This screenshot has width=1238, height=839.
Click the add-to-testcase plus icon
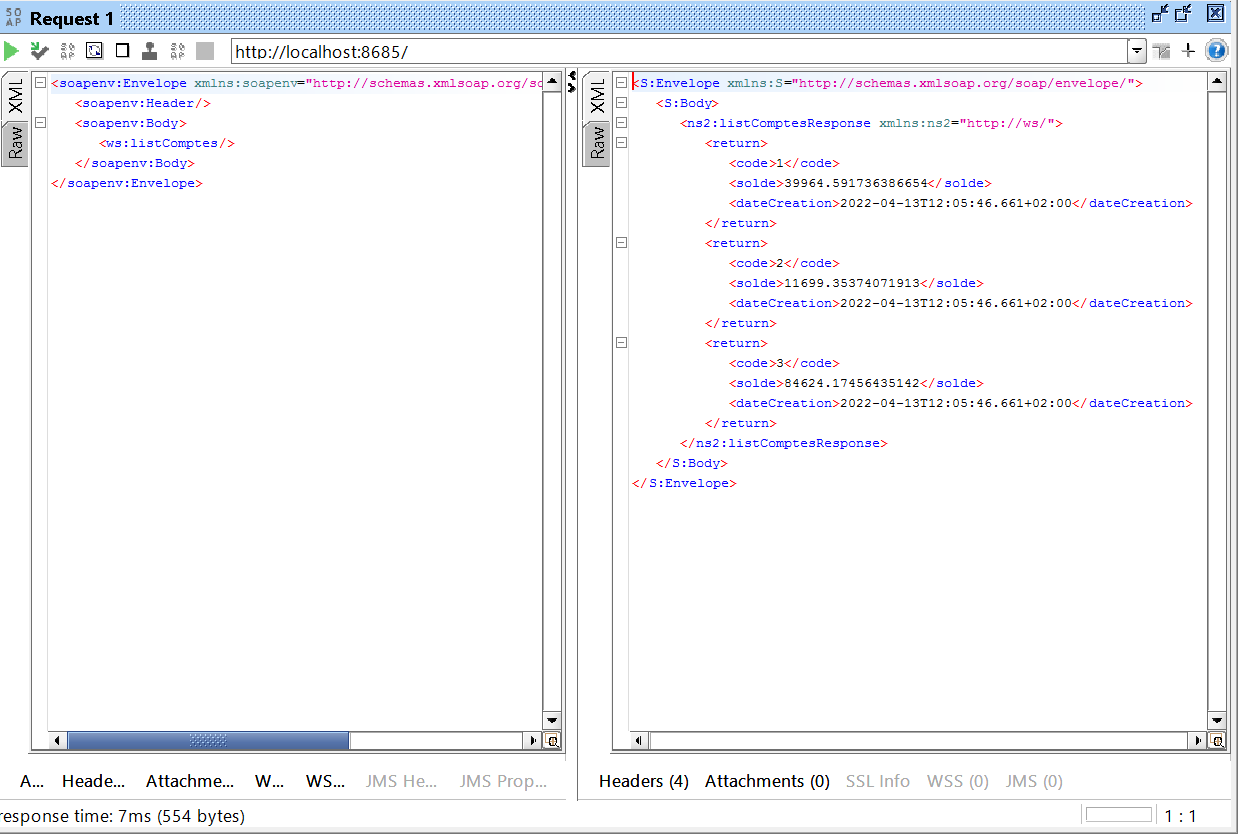tap(1188, 50)
